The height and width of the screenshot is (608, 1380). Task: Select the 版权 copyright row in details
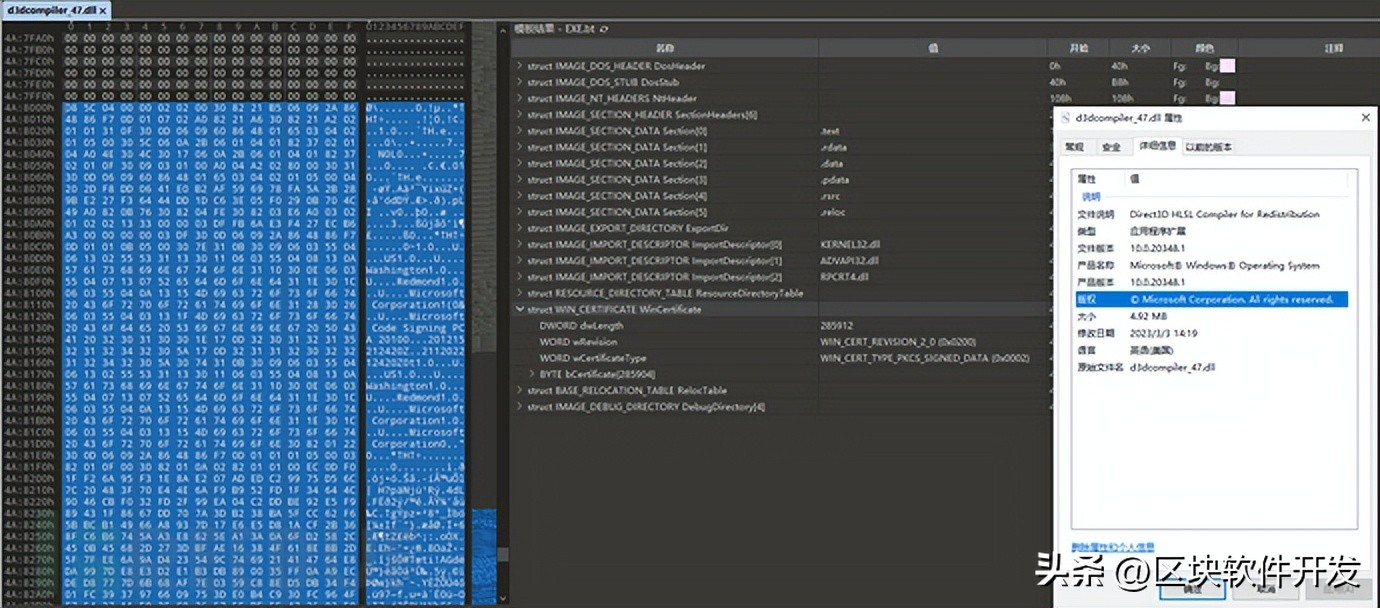[x=1209, y=299]
